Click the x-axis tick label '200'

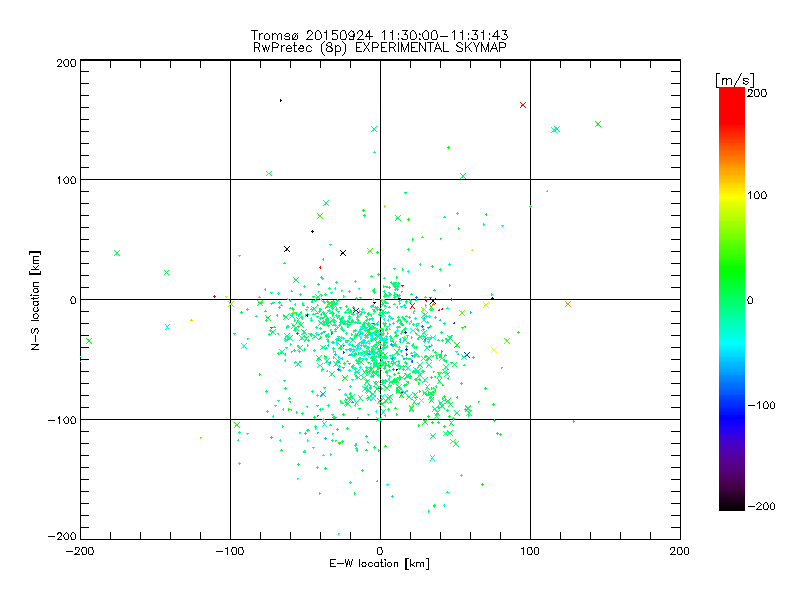tap(679, 551)
